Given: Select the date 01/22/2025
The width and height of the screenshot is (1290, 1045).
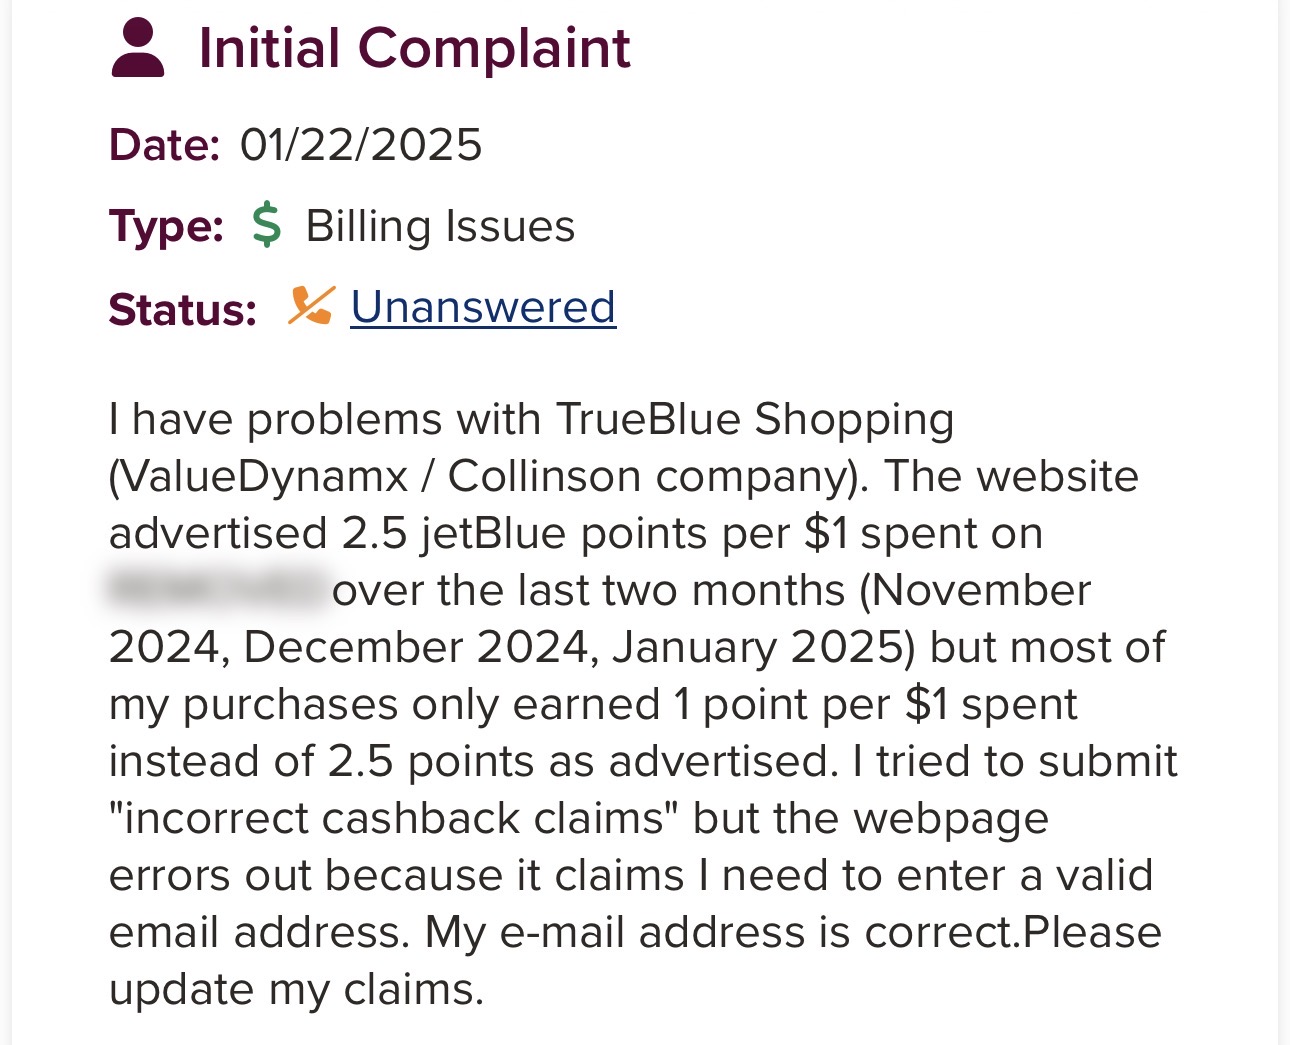Looking at the screenshot, I should [361, 145].
